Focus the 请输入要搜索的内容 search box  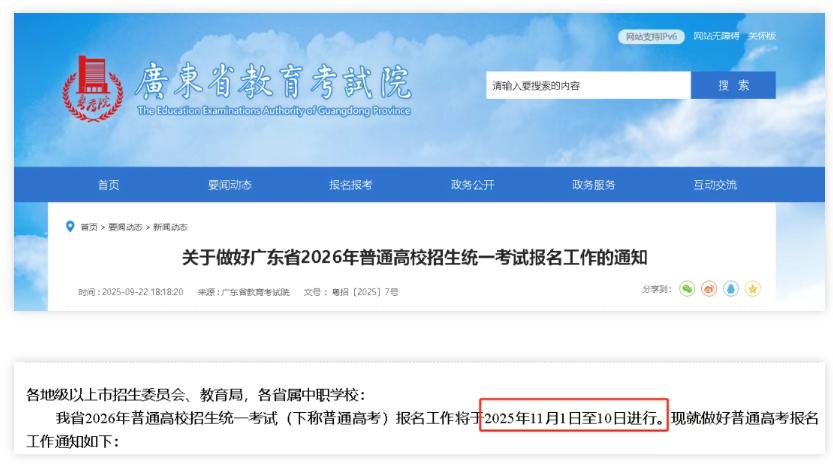tap(588, 85)
